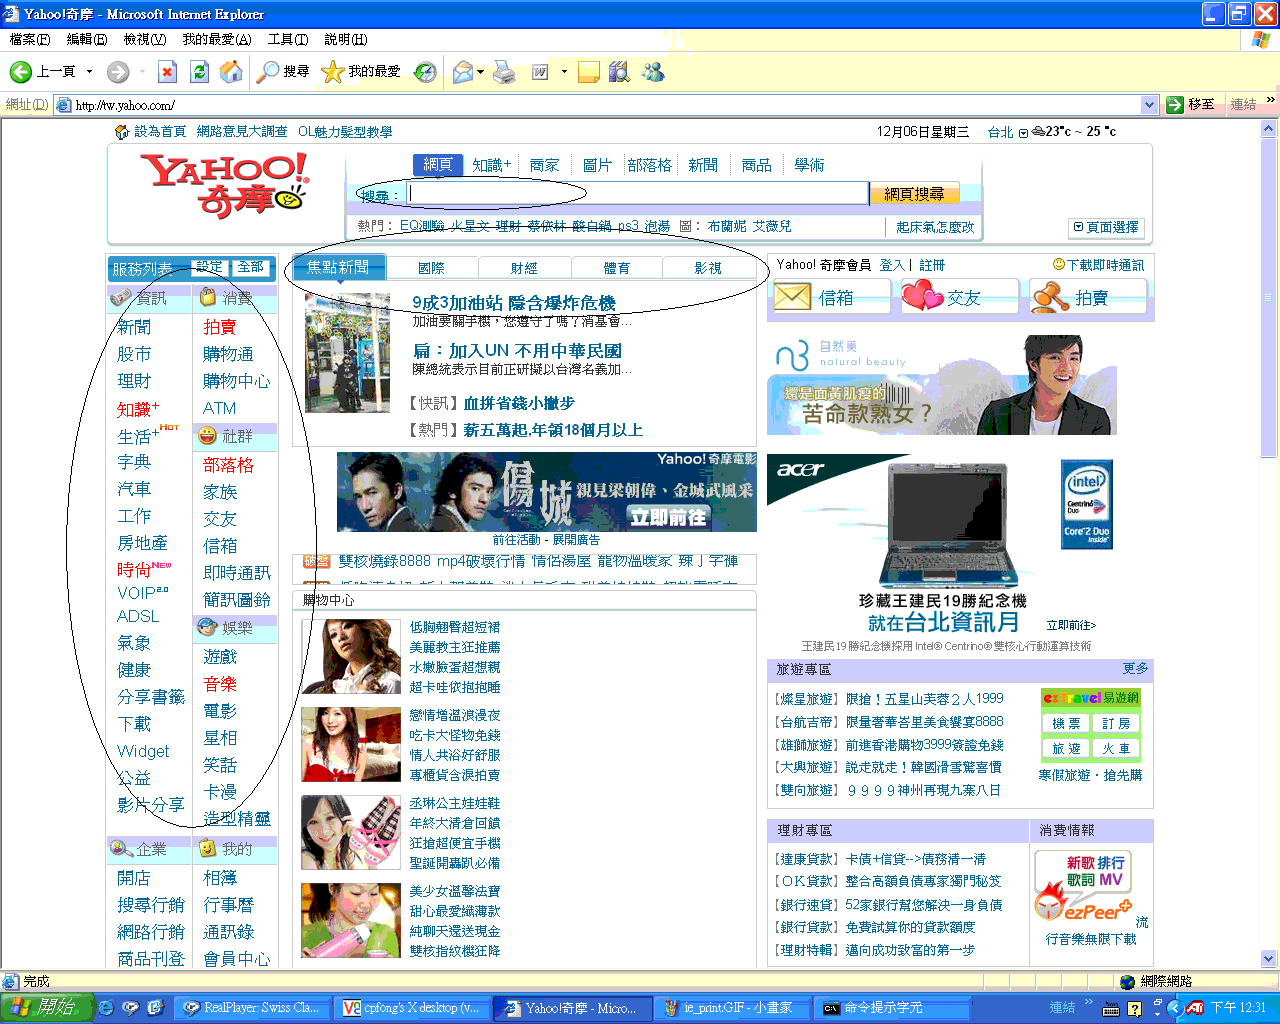Screen dimensions: 1280x1024
Task: Click the page's vertical scrollbar down arrow
Action: tap(1269, 958)
